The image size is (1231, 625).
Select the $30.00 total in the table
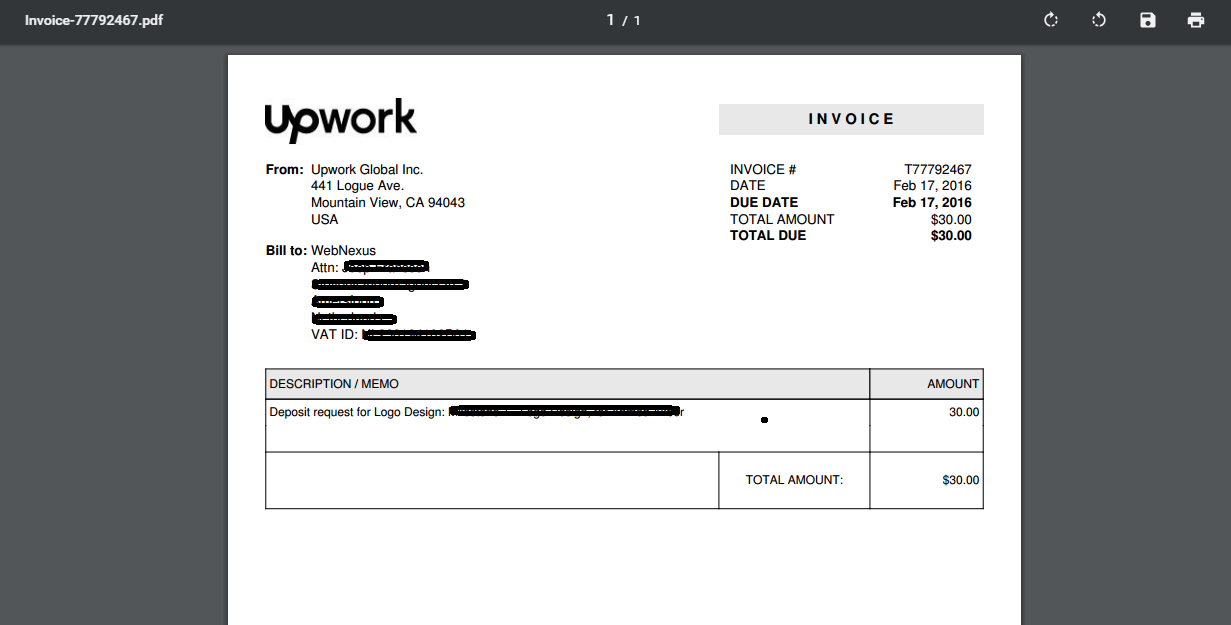[961, 480]
